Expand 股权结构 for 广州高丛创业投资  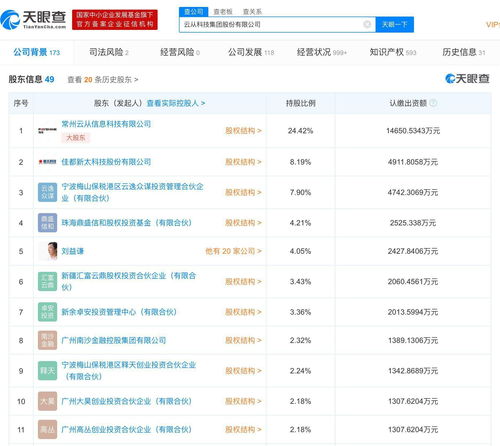click(x=243, y=429)
